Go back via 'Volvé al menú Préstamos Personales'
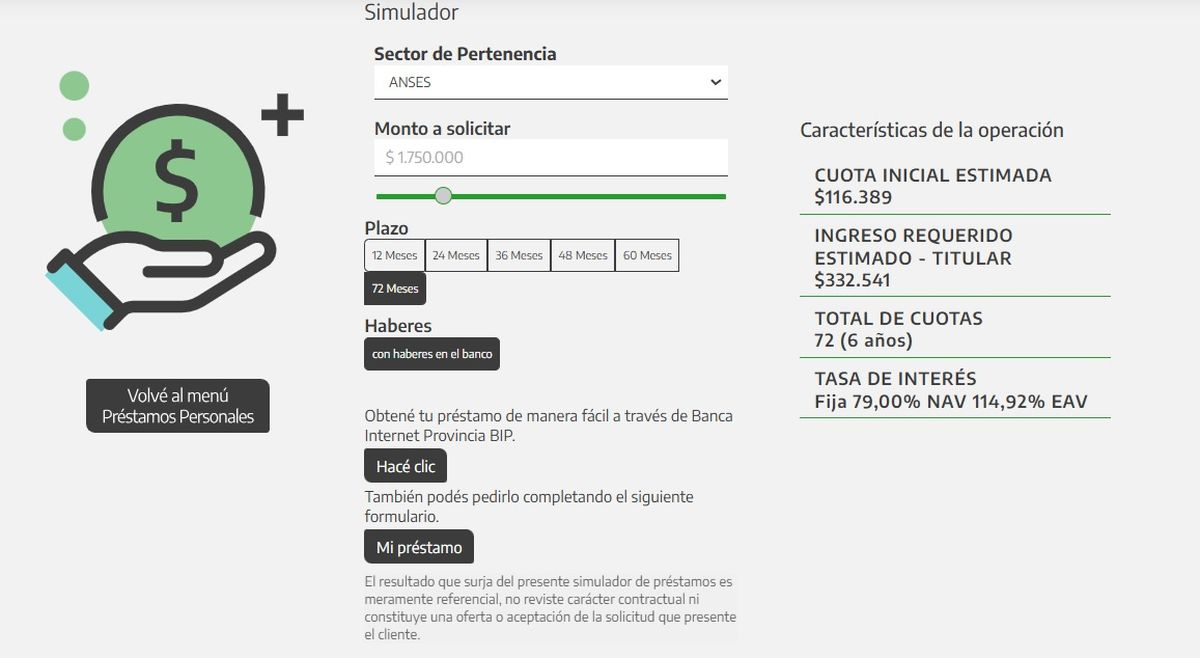The height and width of the screenshot is (658, 1200). click(x=178, y=406)
